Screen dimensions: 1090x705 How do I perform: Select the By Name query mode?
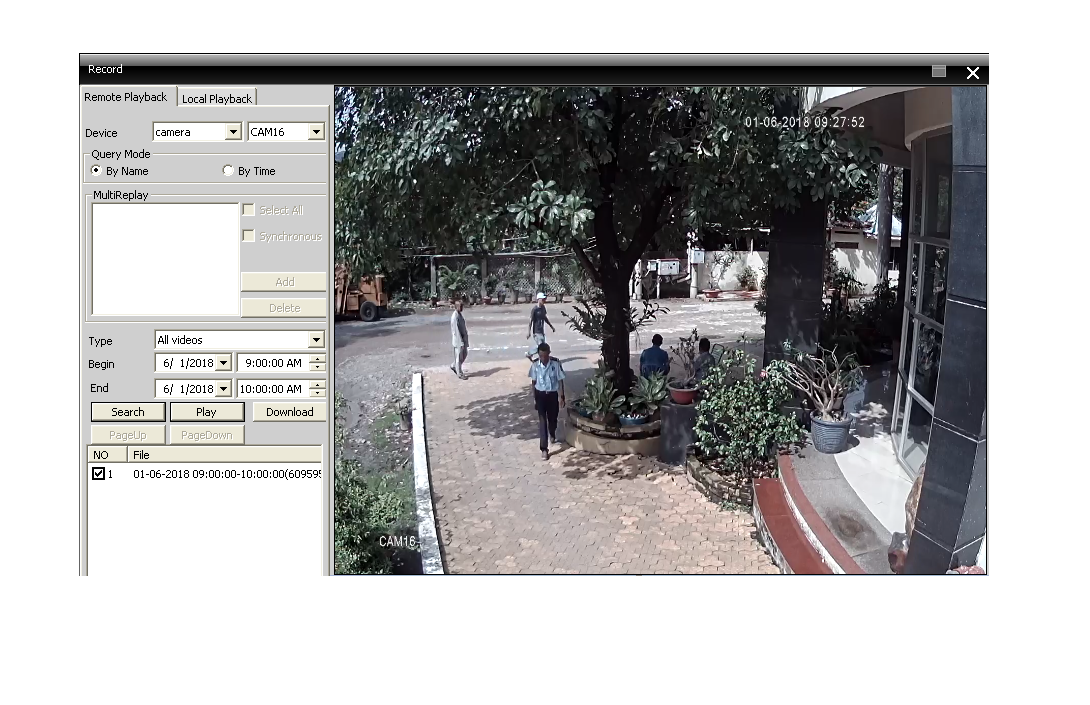pos(96,171)
